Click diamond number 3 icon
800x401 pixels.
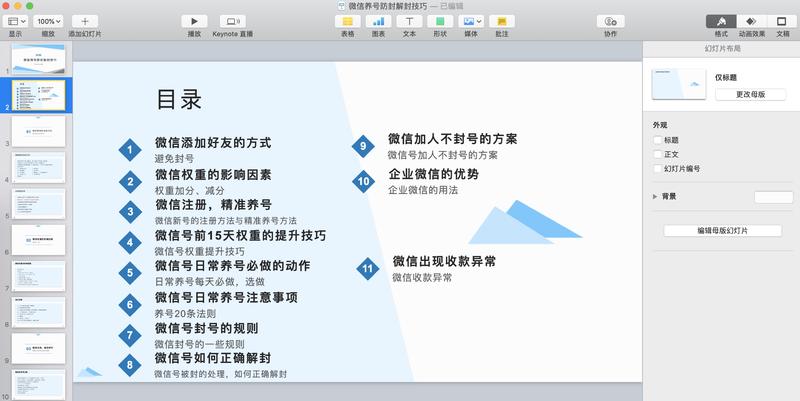tap(130, 212)
